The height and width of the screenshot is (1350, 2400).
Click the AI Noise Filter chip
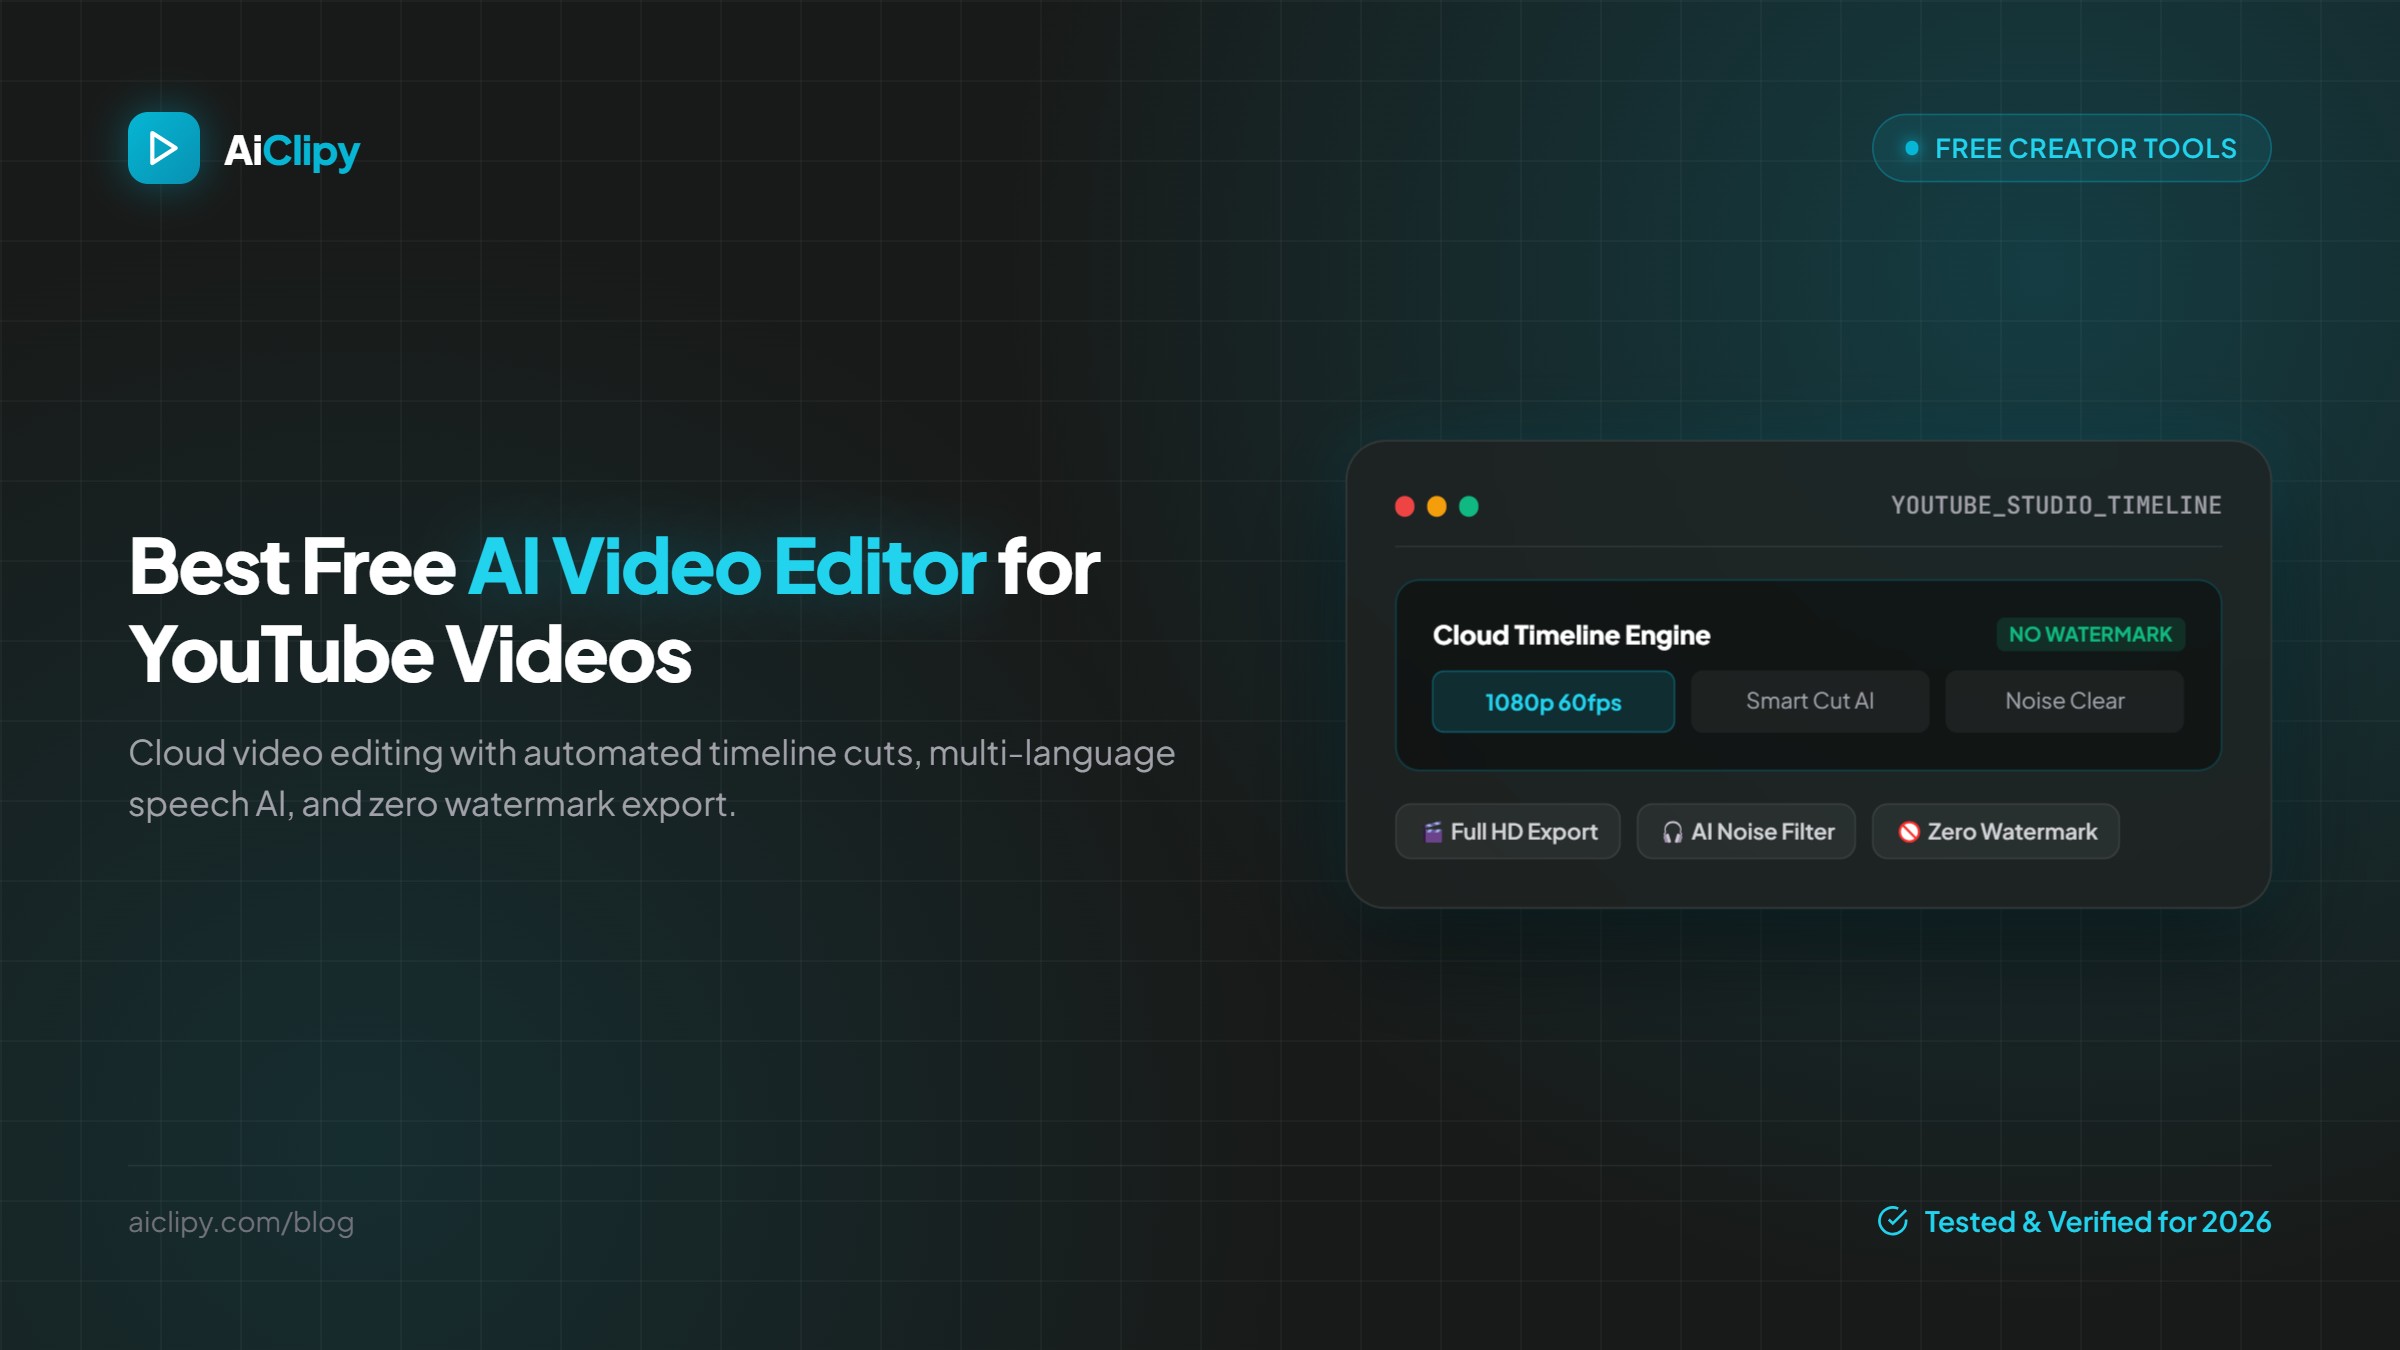coord(1746,831)
